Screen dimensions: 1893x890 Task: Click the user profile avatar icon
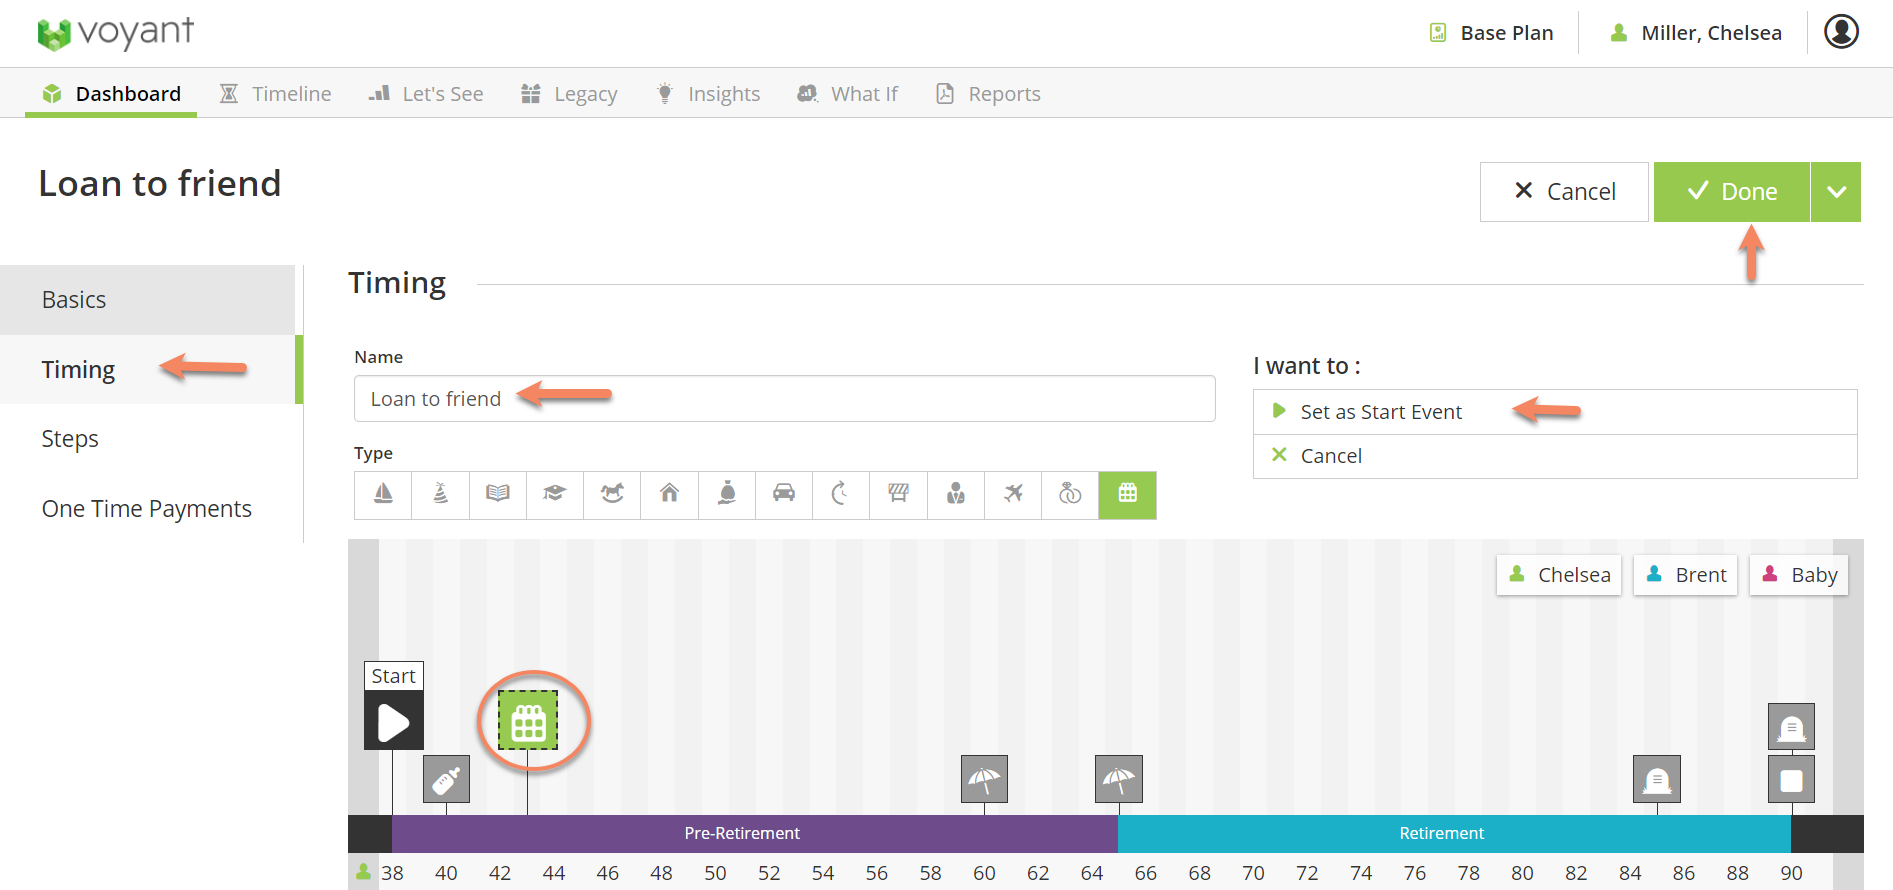[x=1841, y=32]
